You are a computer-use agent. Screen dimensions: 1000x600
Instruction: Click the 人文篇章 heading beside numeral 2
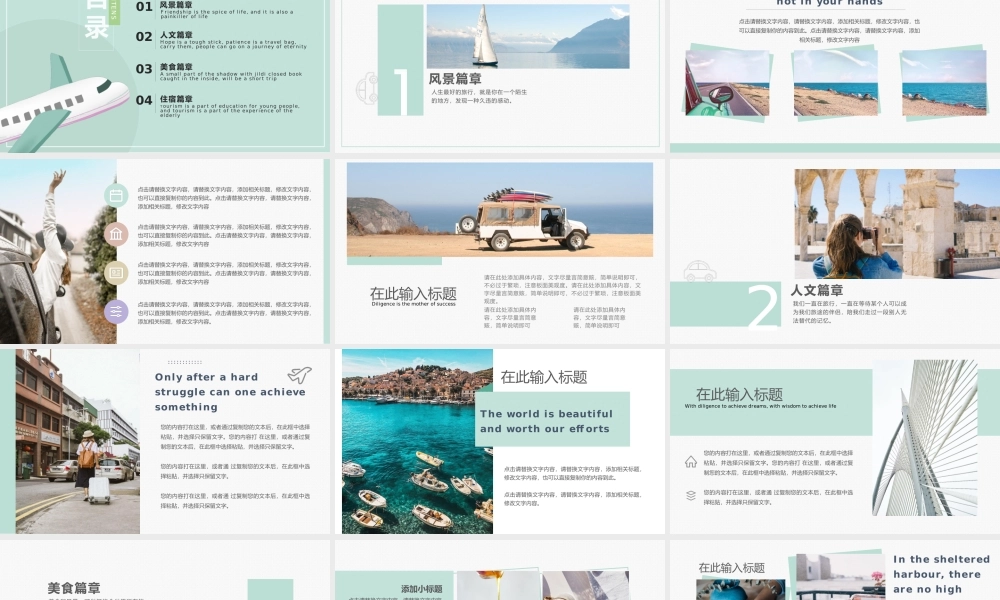817,290
